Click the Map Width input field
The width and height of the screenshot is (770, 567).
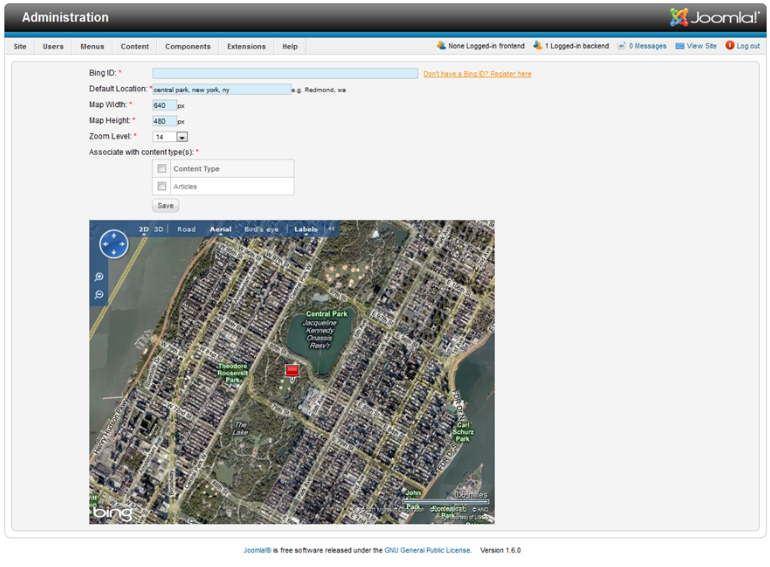[165, 106]
